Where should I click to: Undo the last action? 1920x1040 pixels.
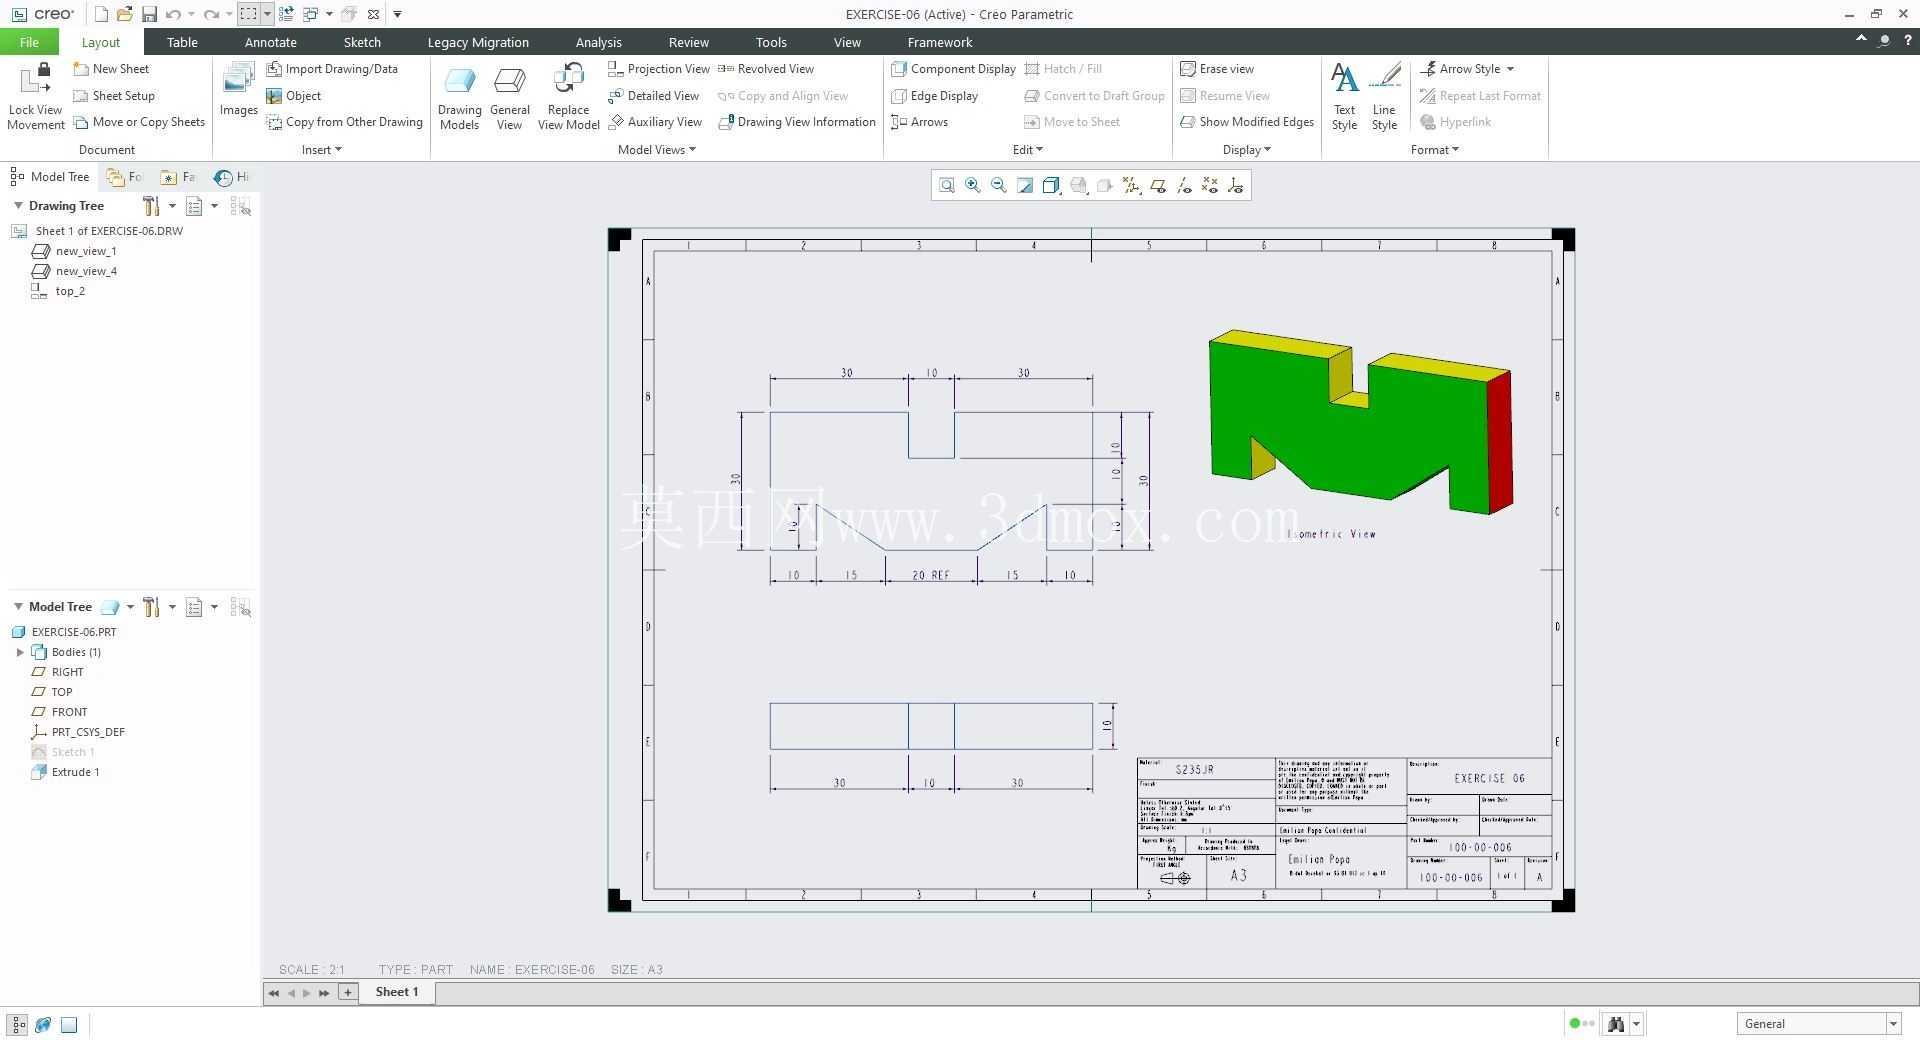(x=173, y=14)
